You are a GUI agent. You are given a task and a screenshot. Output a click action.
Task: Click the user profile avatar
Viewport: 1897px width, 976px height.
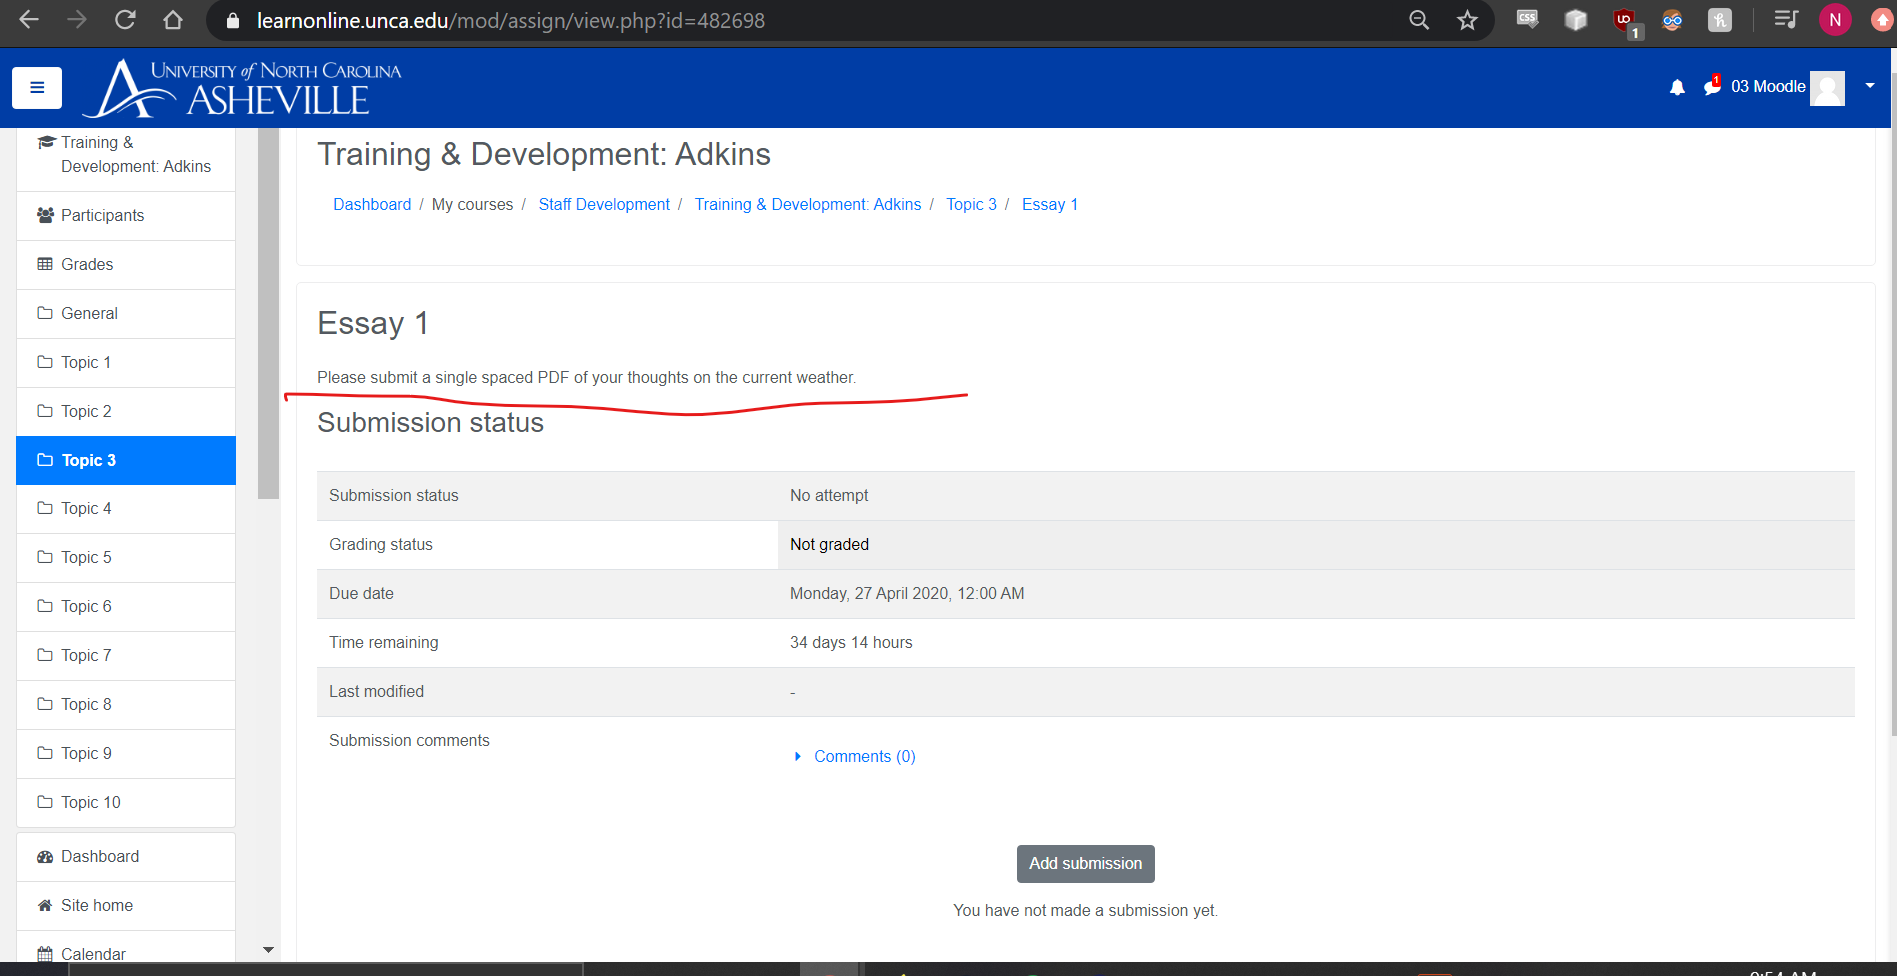1827,88
